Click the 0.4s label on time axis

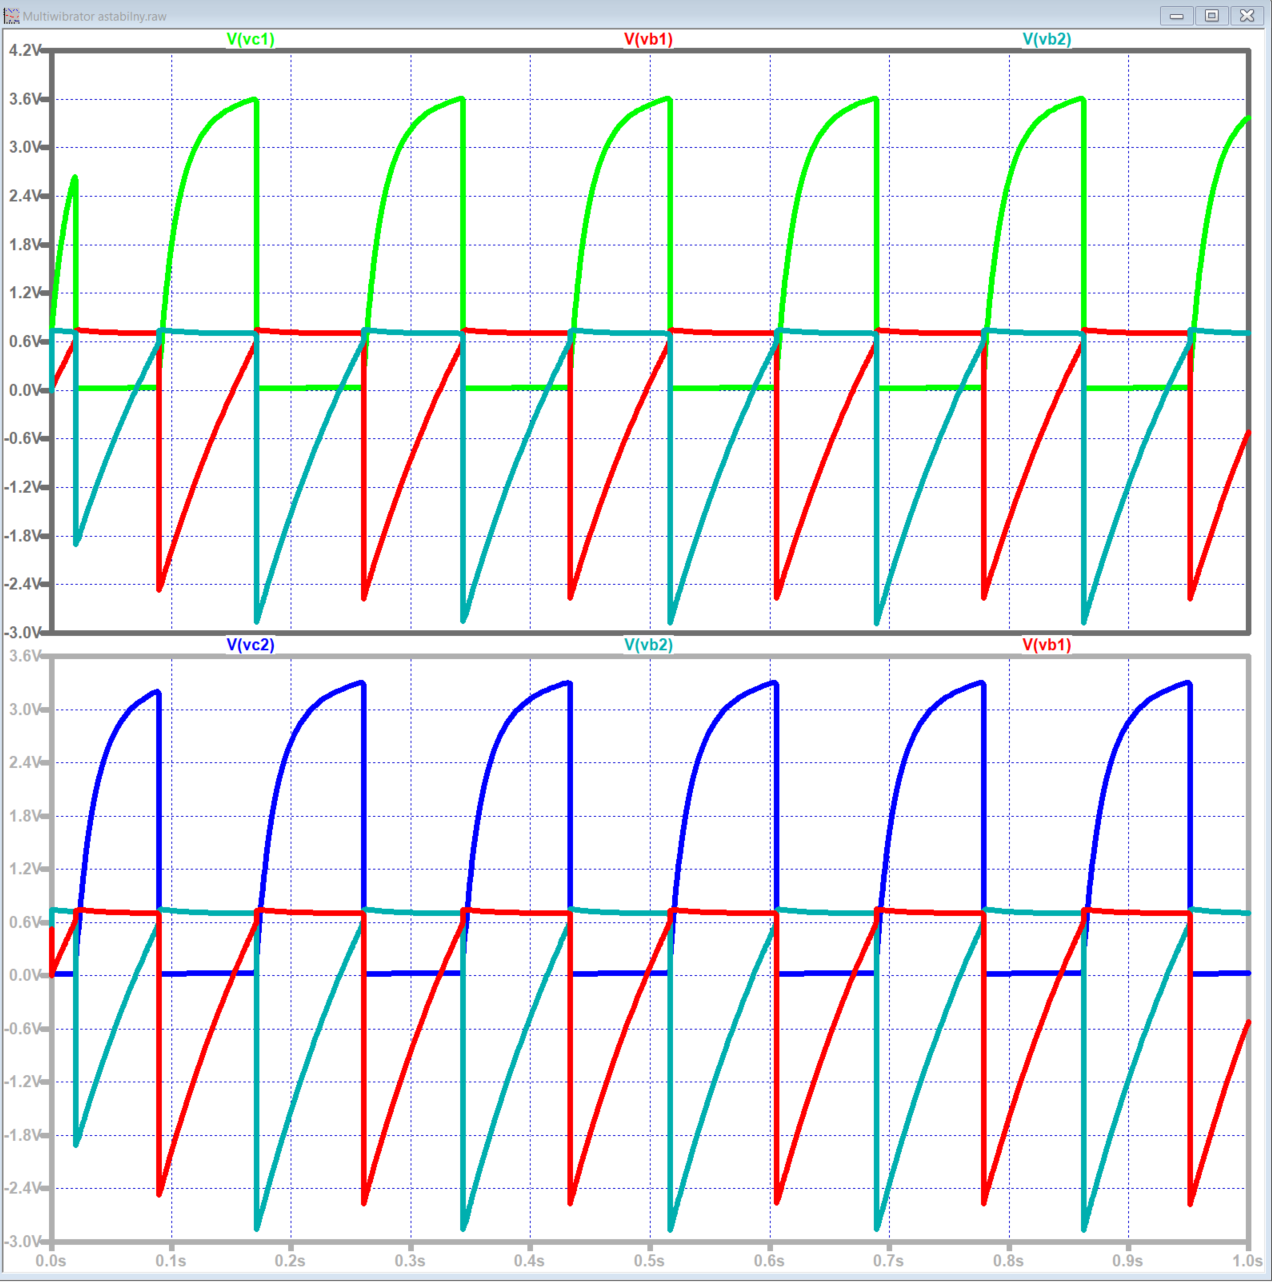click(x=529, y=1261)
